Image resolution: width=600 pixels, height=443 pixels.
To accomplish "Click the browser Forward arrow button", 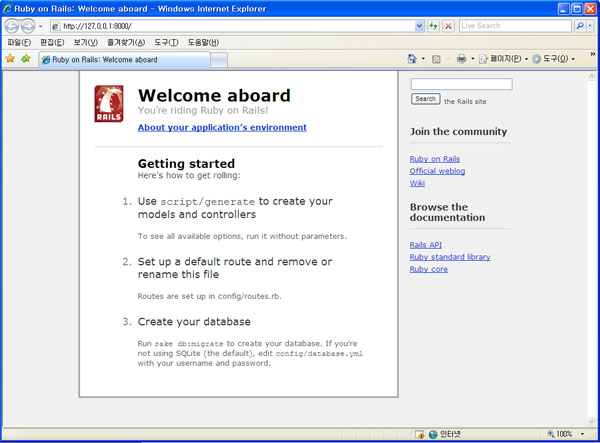I will pyautogui.click(x=28, y=26).
